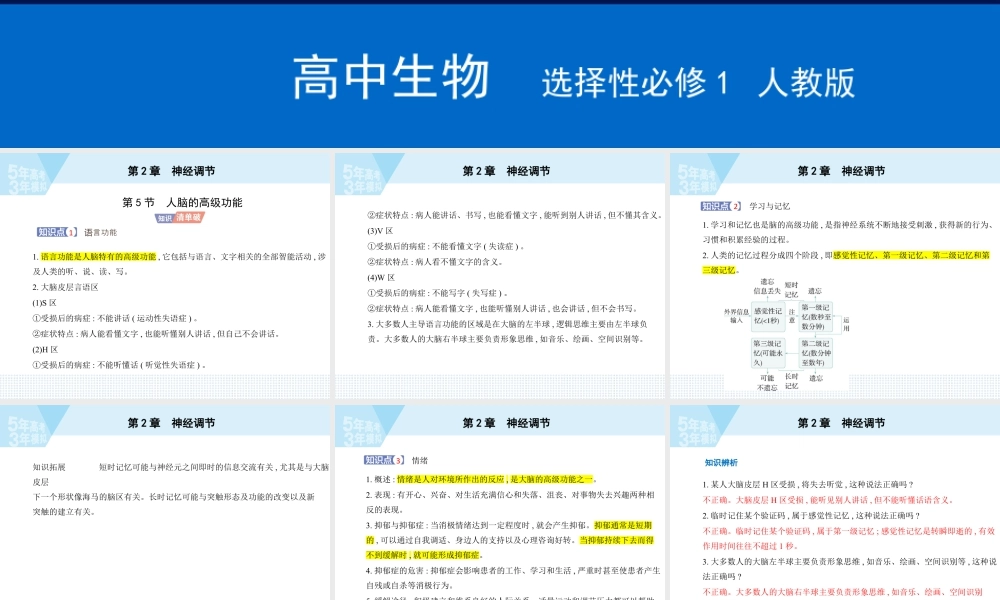
Task: Click the 选择性必修 1 subtitle
Action: tap(635, 82)
